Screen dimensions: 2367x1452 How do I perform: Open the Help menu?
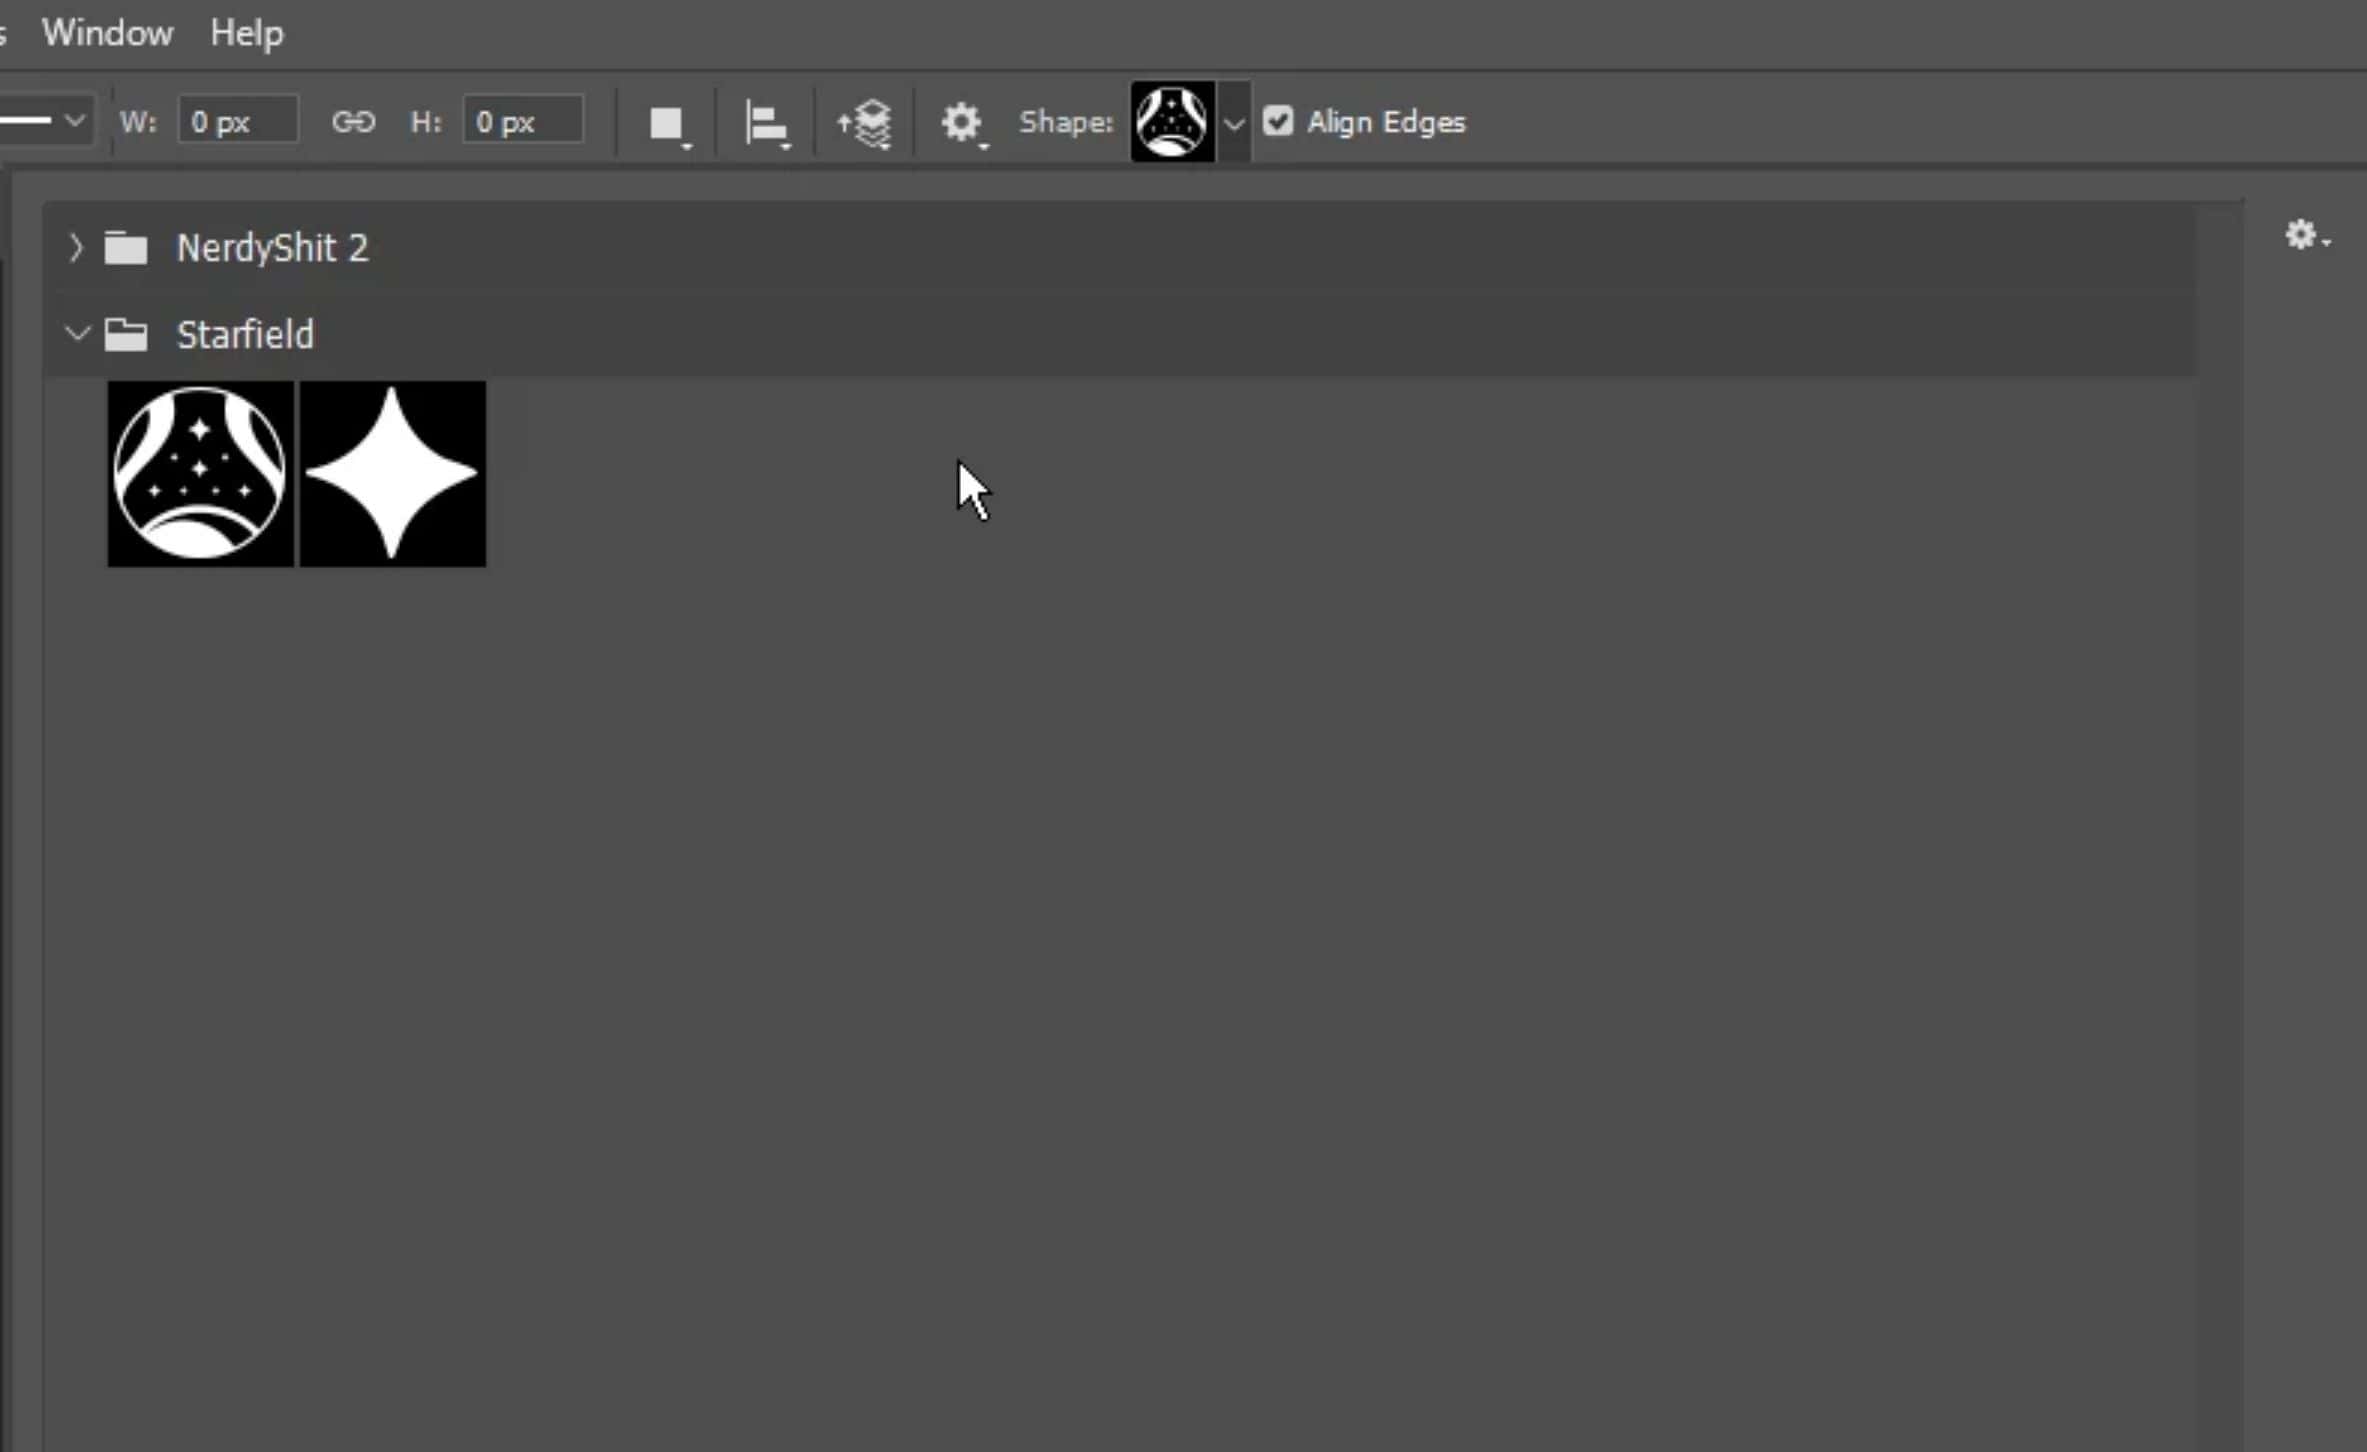[246, 33]
